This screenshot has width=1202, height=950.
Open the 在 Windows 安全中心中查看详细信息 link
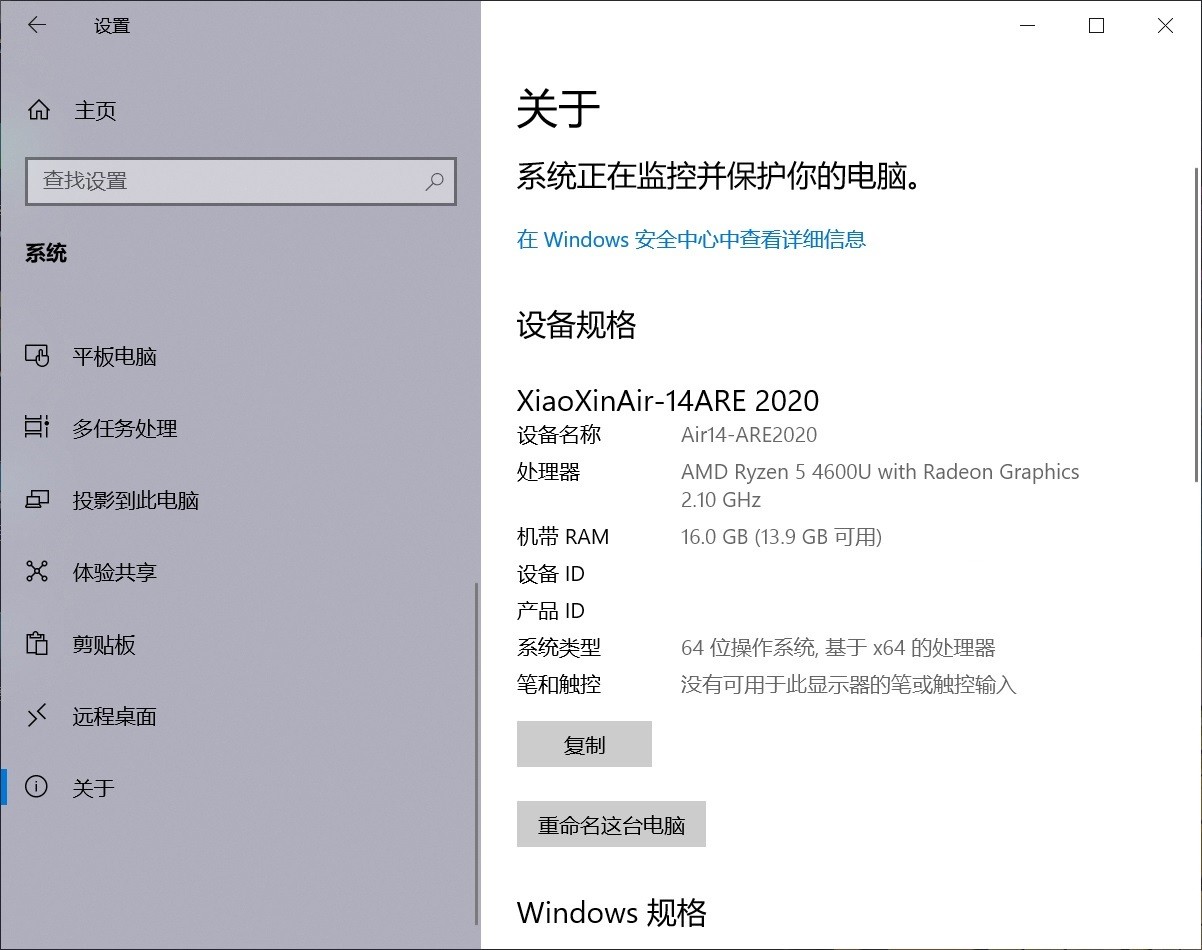click(x=691, y=240)
